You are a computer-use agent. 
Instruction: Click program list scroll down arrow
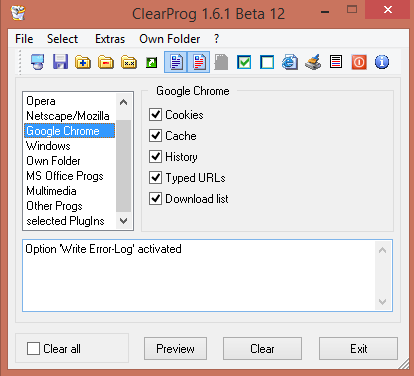point(123,221)
